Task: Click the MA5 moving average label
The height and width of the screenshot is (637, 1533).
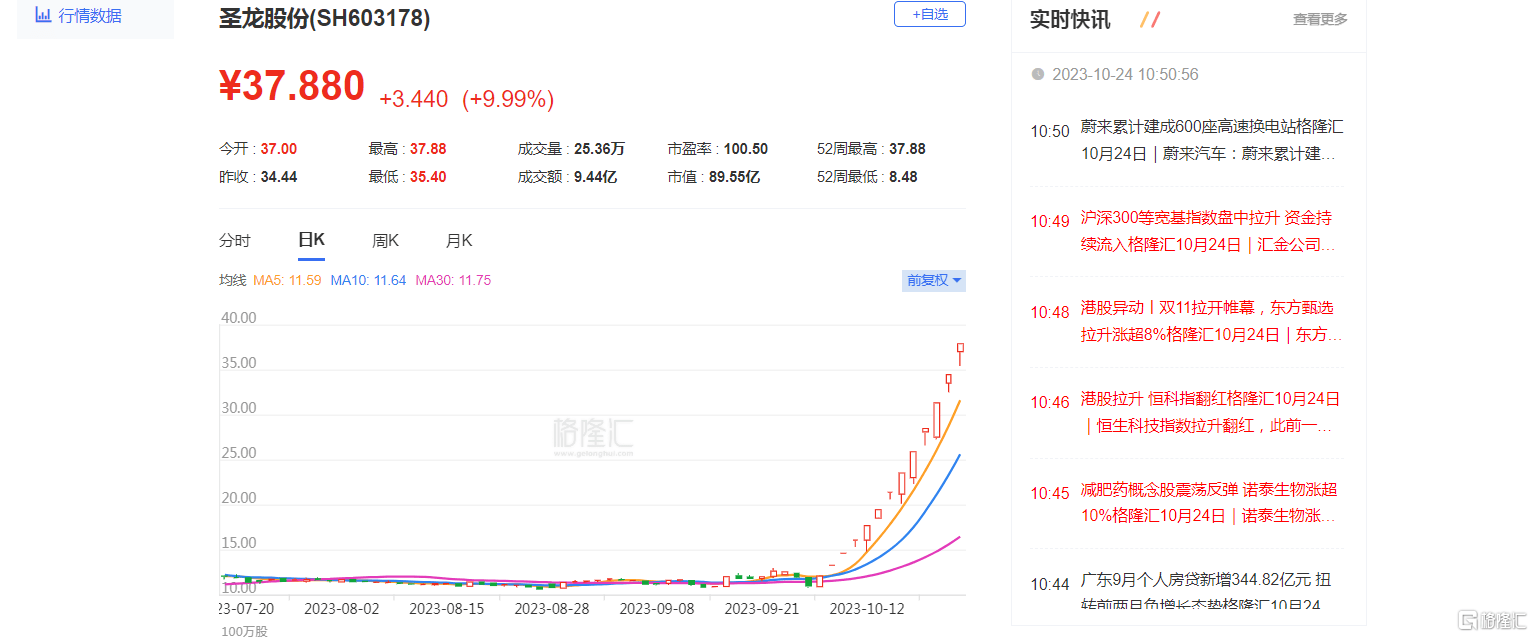Action: 286,281
